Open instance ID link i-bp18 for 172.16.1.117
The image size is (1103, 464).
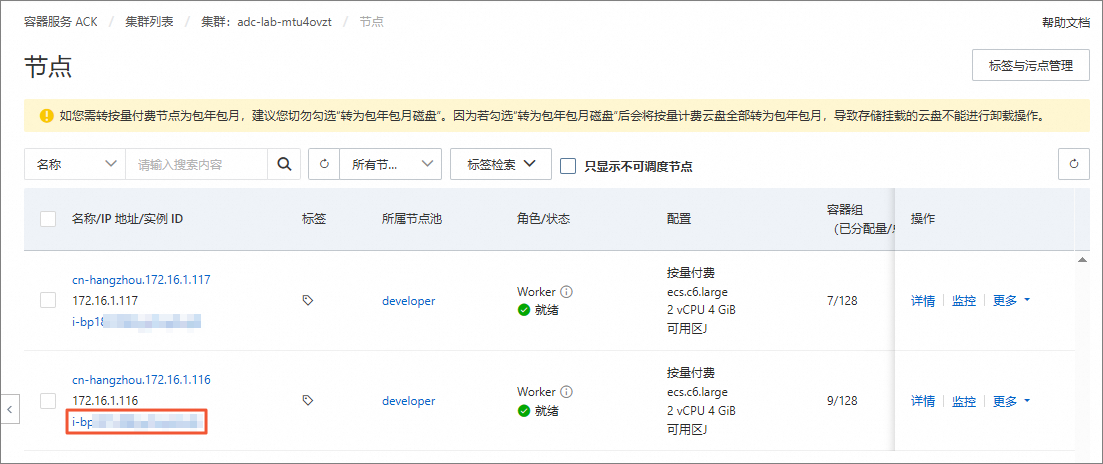136,321
